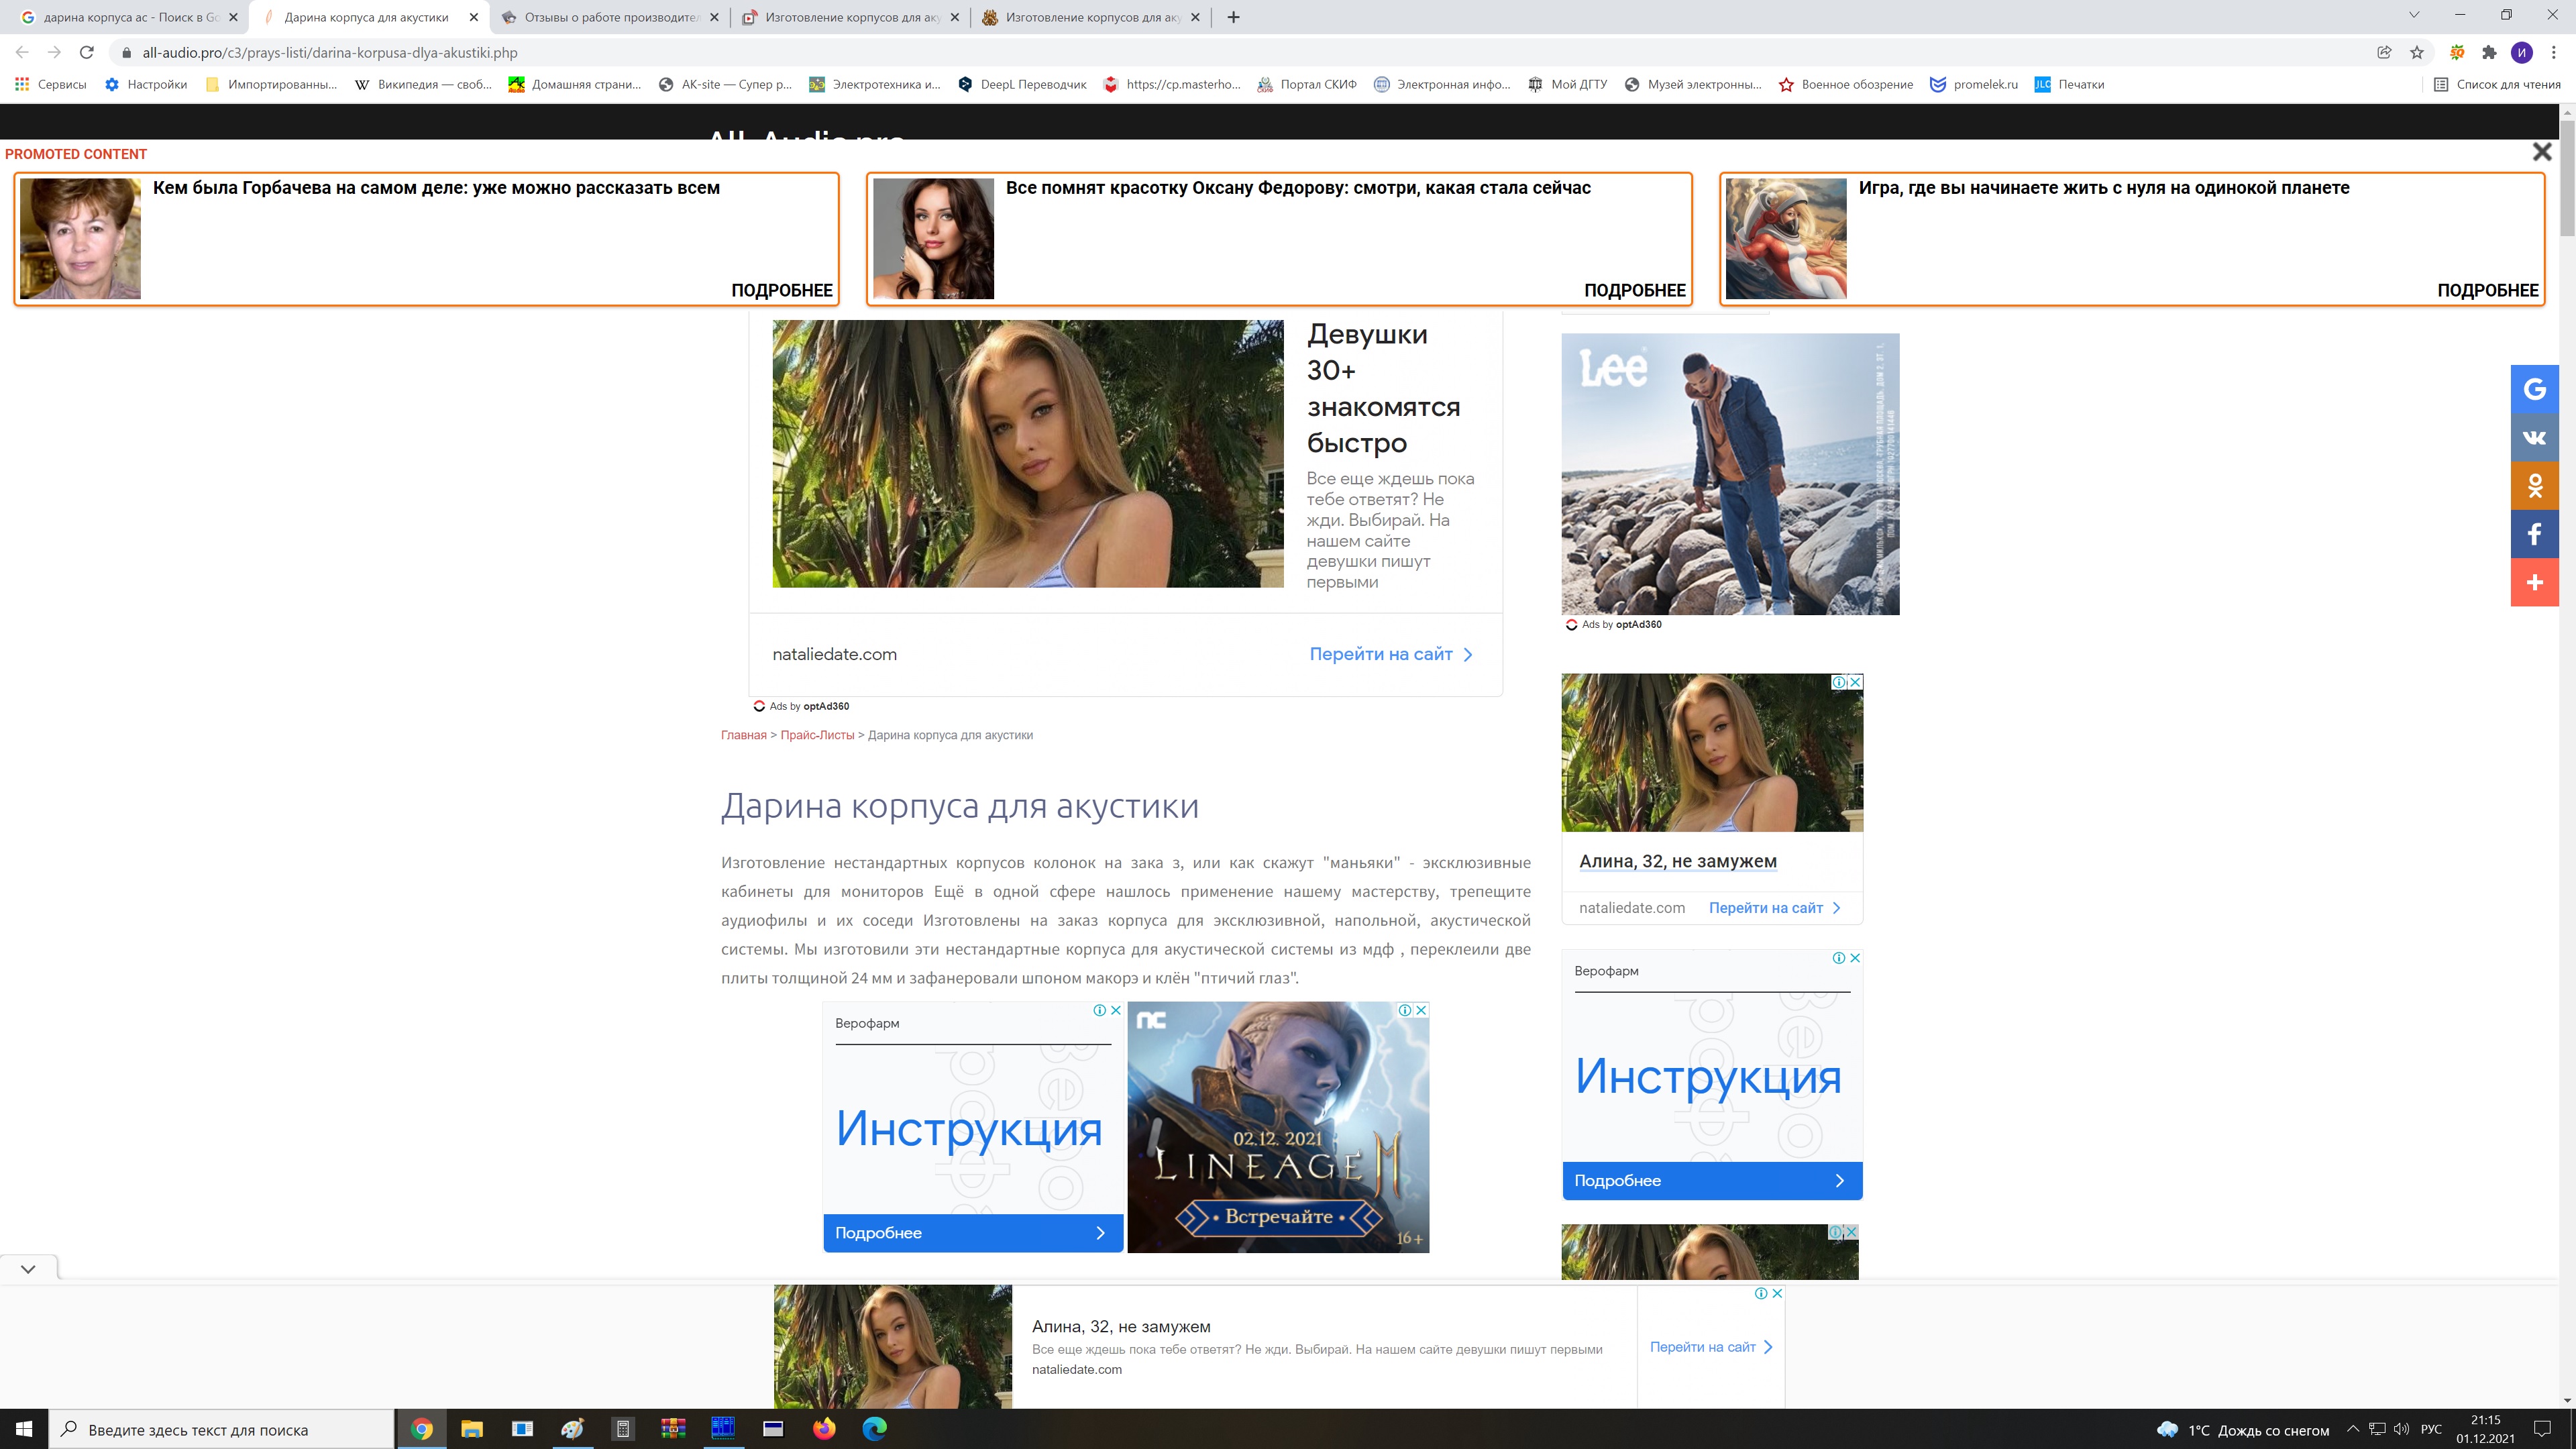Go to the Прайс-Листы breadcrumb link
Image resolution: width=2576 pixels, height=1449 pixels.
point(817,735)
